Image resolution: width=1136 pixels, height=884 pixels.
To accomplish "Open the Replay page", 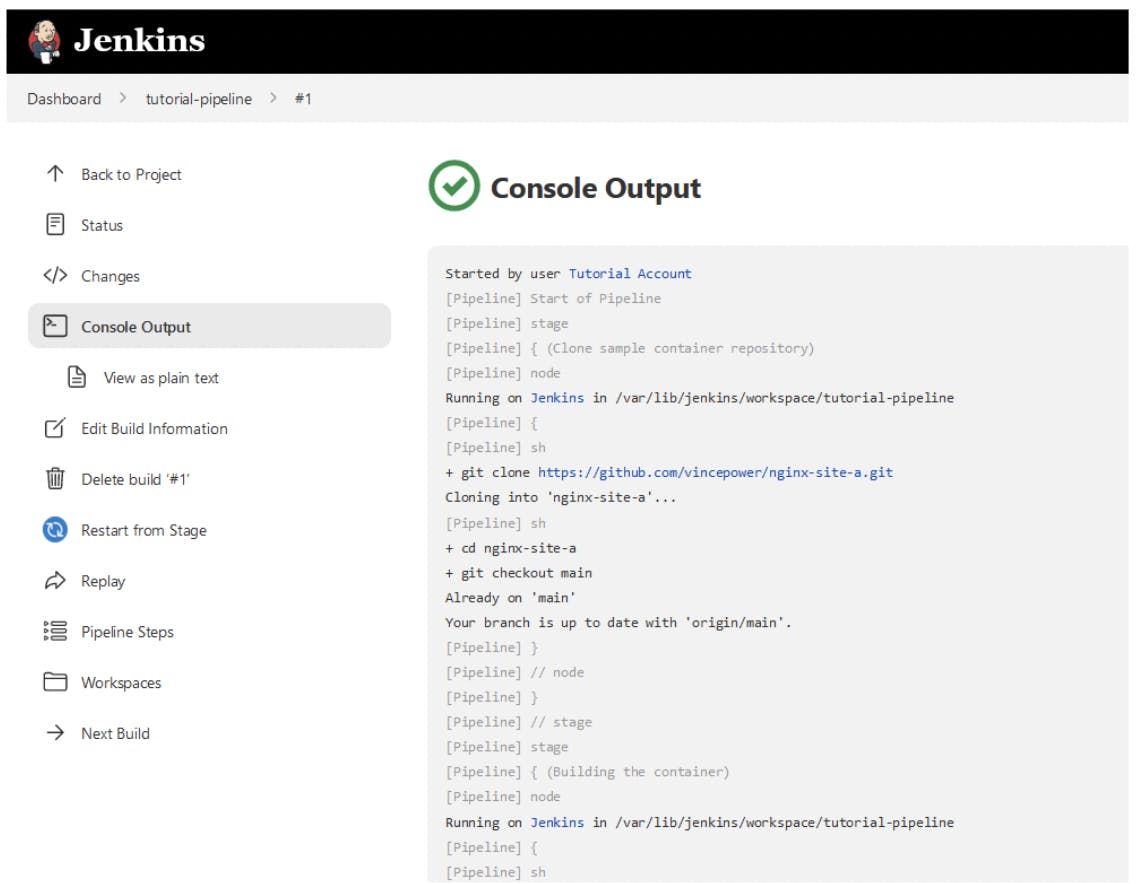I will 103,581.
